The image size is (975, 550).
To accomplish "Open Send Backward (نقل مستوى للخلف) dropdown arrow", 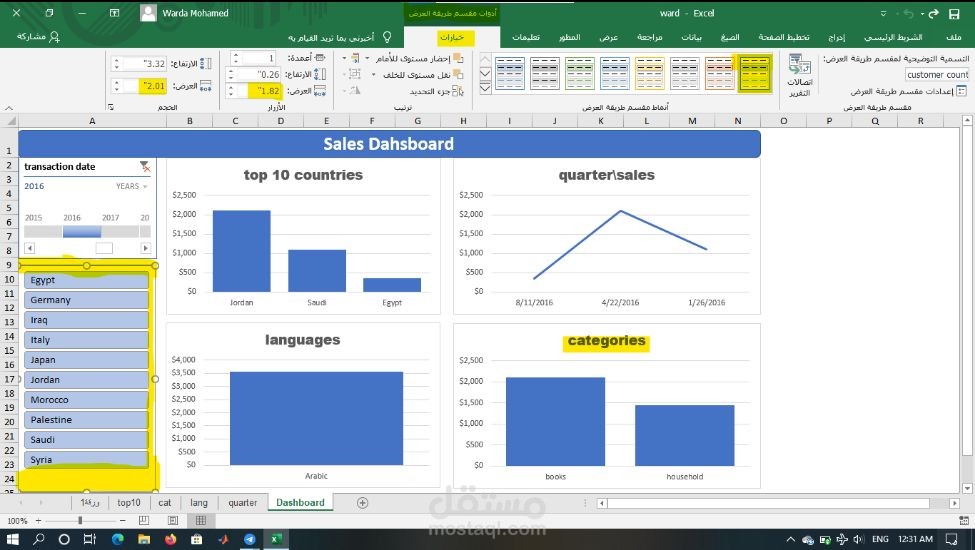I will click(374, 75).
